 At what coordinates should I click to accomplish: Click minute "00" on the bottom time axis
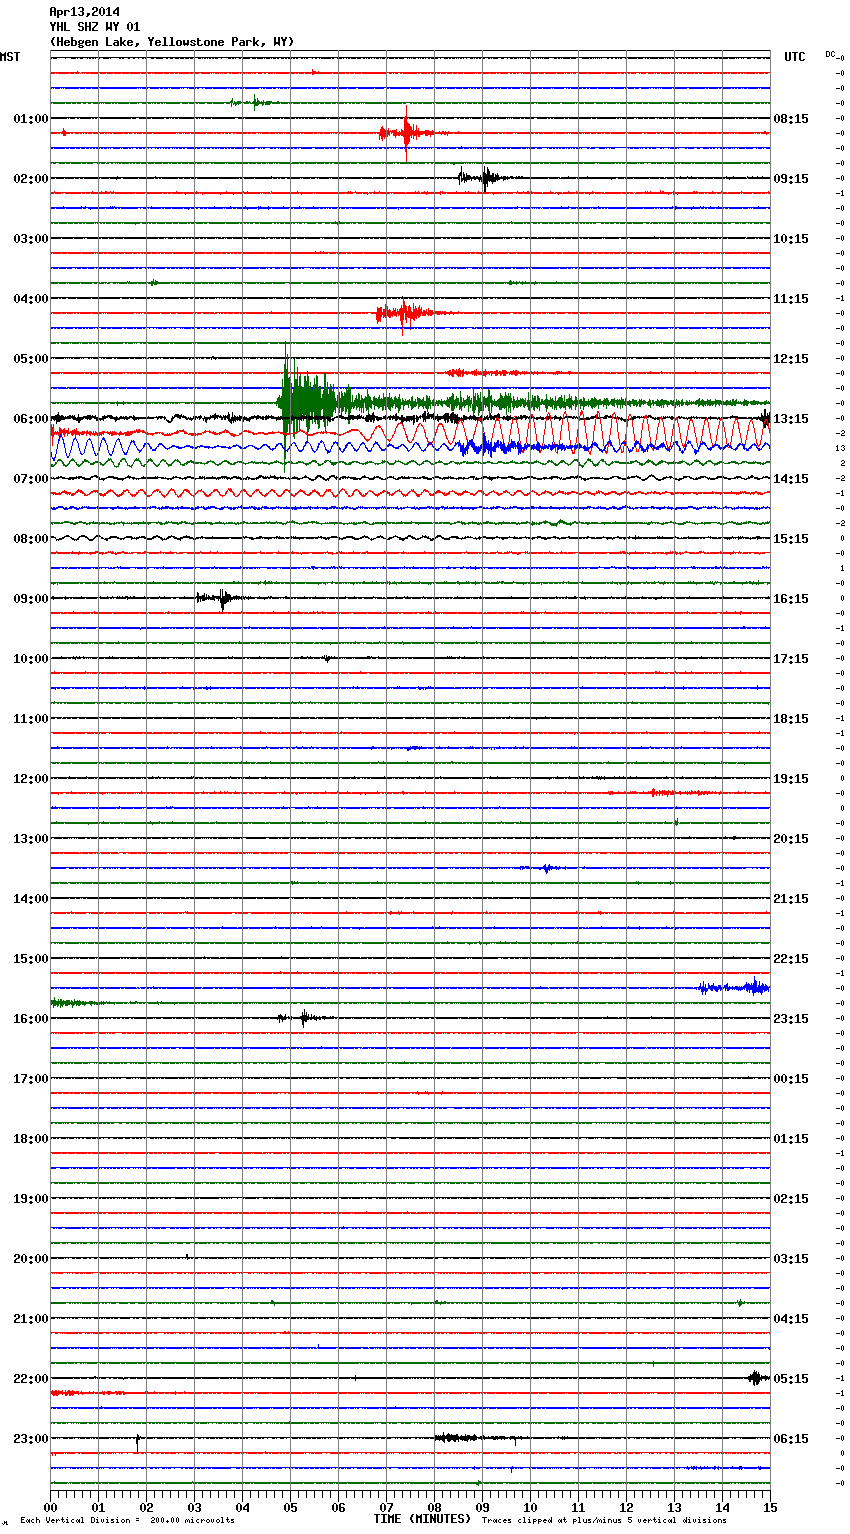(50, 1507)
